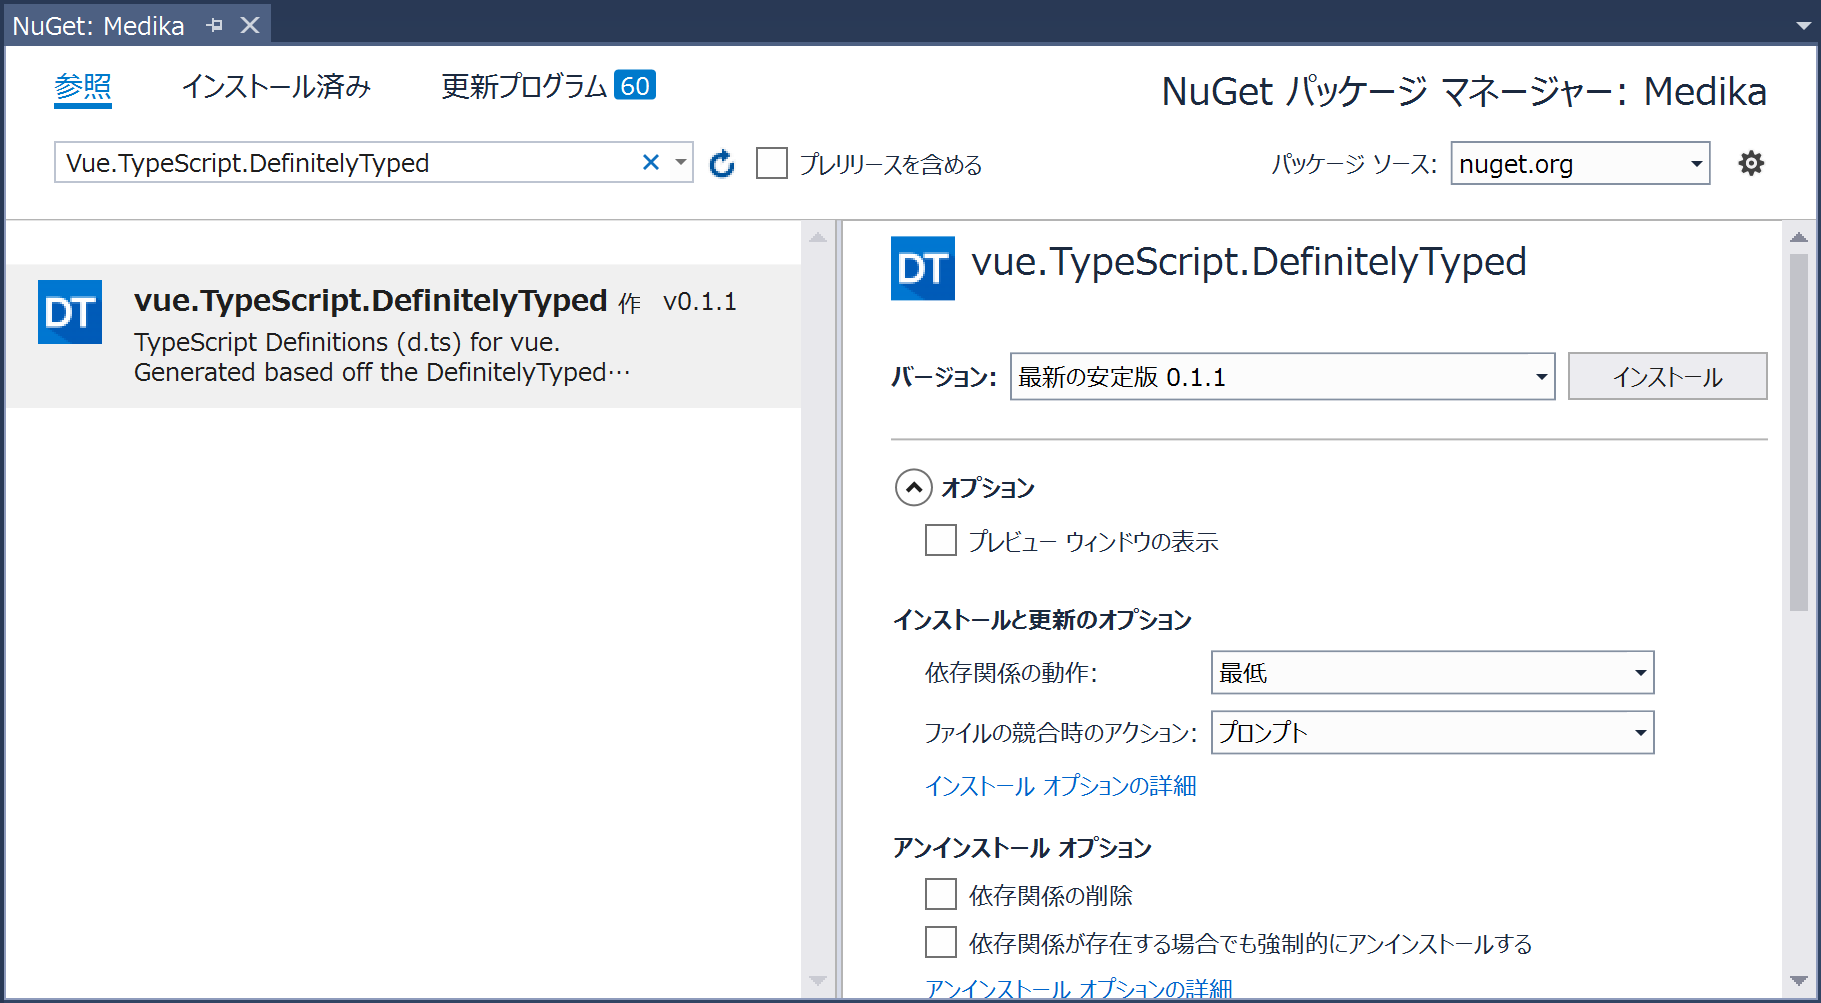
Task: Switch to the インストール済み tab
Action: [276, 87]
